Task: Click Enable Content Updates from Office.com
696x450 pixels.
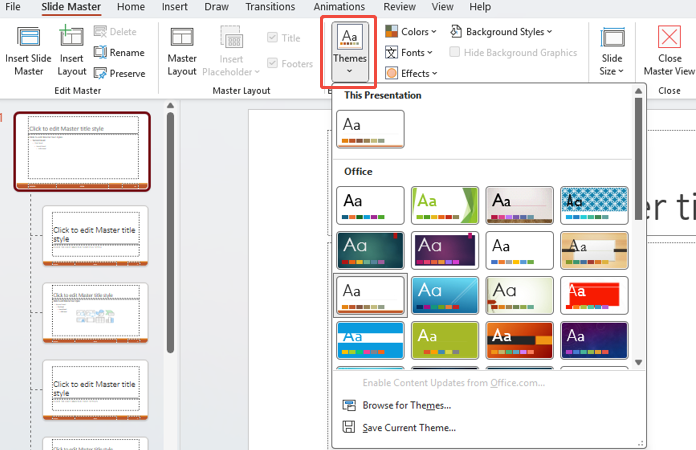Action: (454, 383)
